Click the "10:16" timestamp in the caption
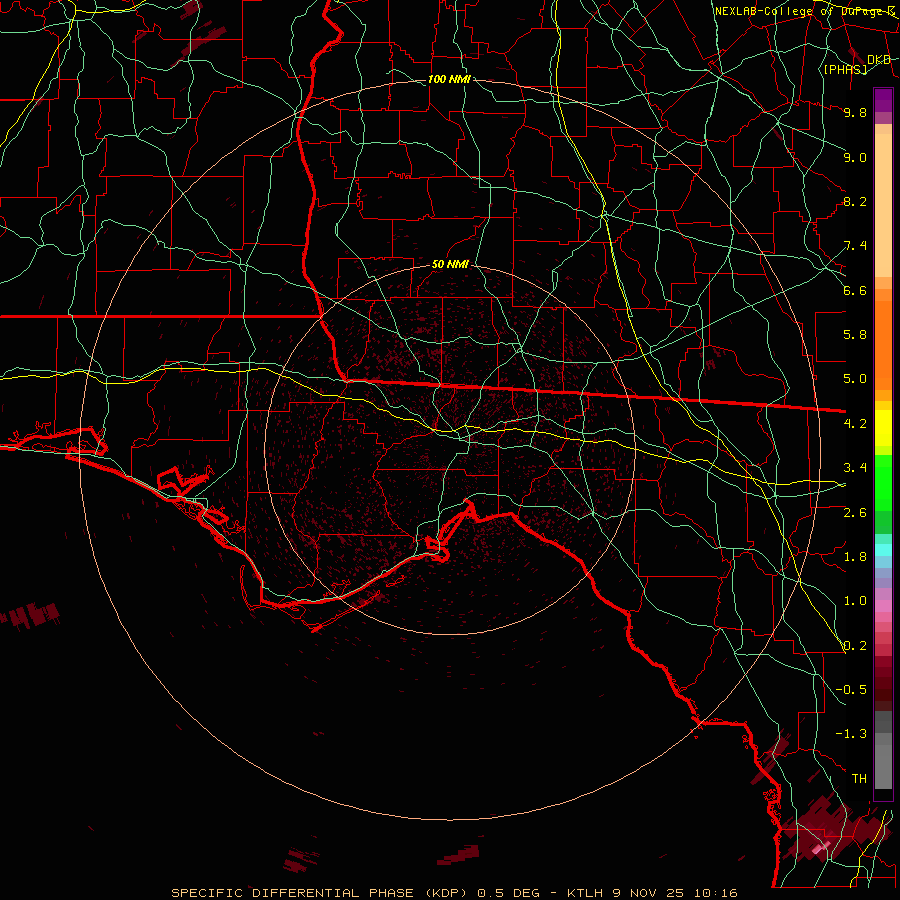900x900 pixels. tap(718, 893)
